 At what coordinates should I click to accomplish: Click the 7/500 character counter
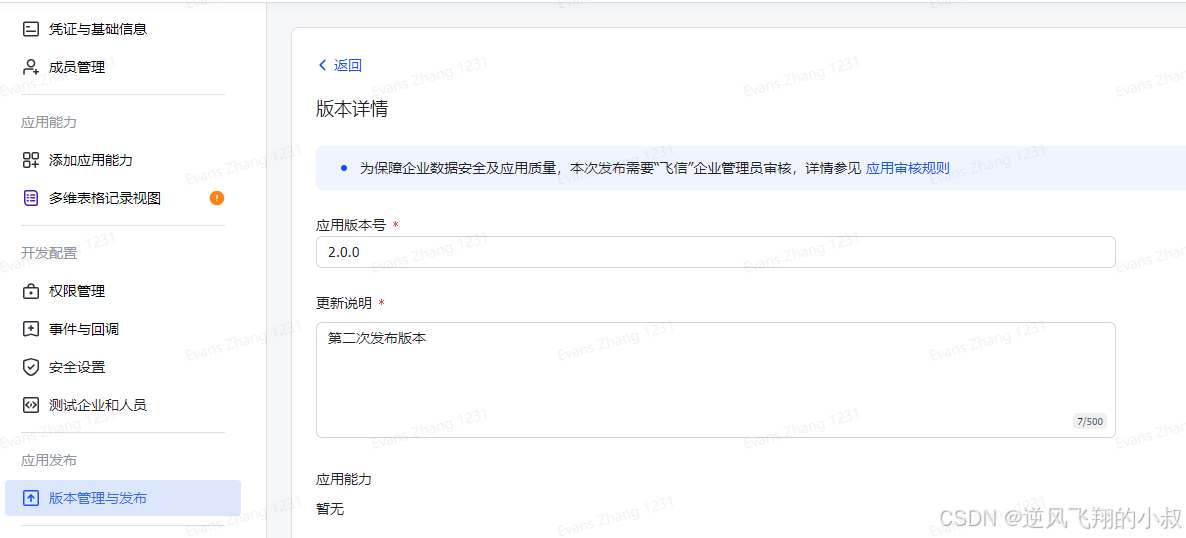(x=1089, y=422)
